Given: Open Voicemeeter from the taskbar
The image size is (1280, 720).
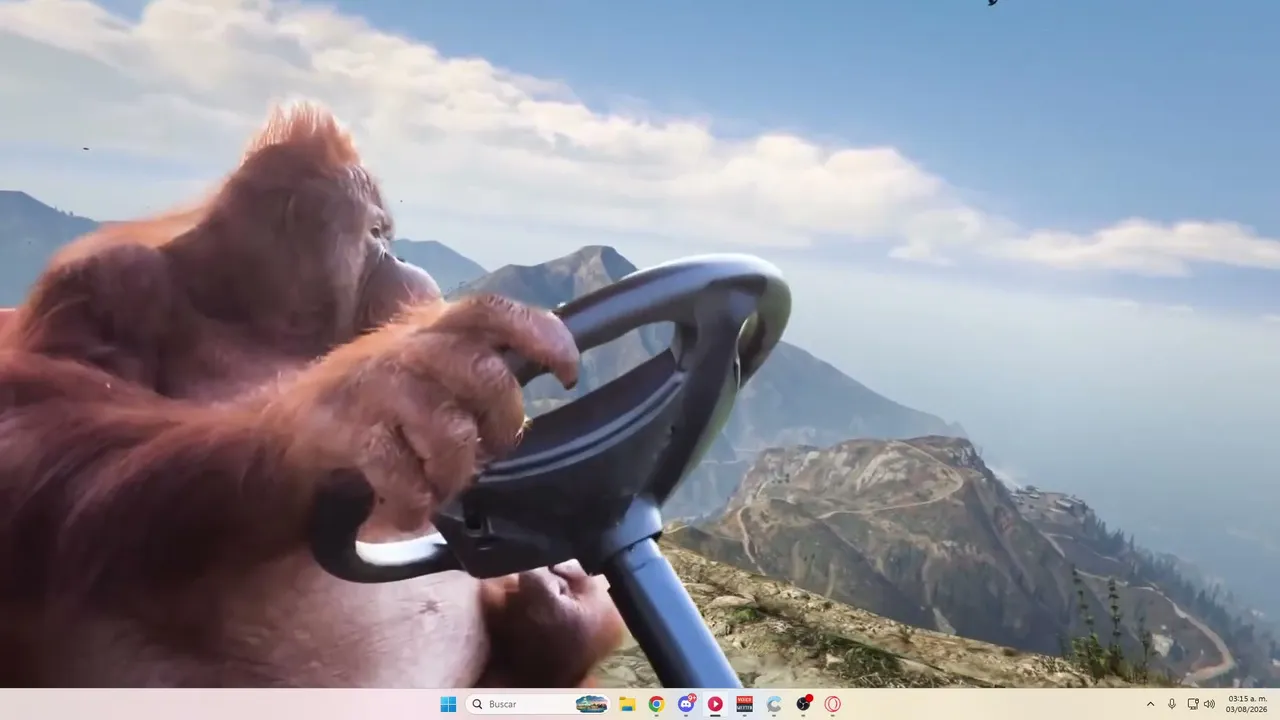Looking at the screenshot, I should [744, 704].
